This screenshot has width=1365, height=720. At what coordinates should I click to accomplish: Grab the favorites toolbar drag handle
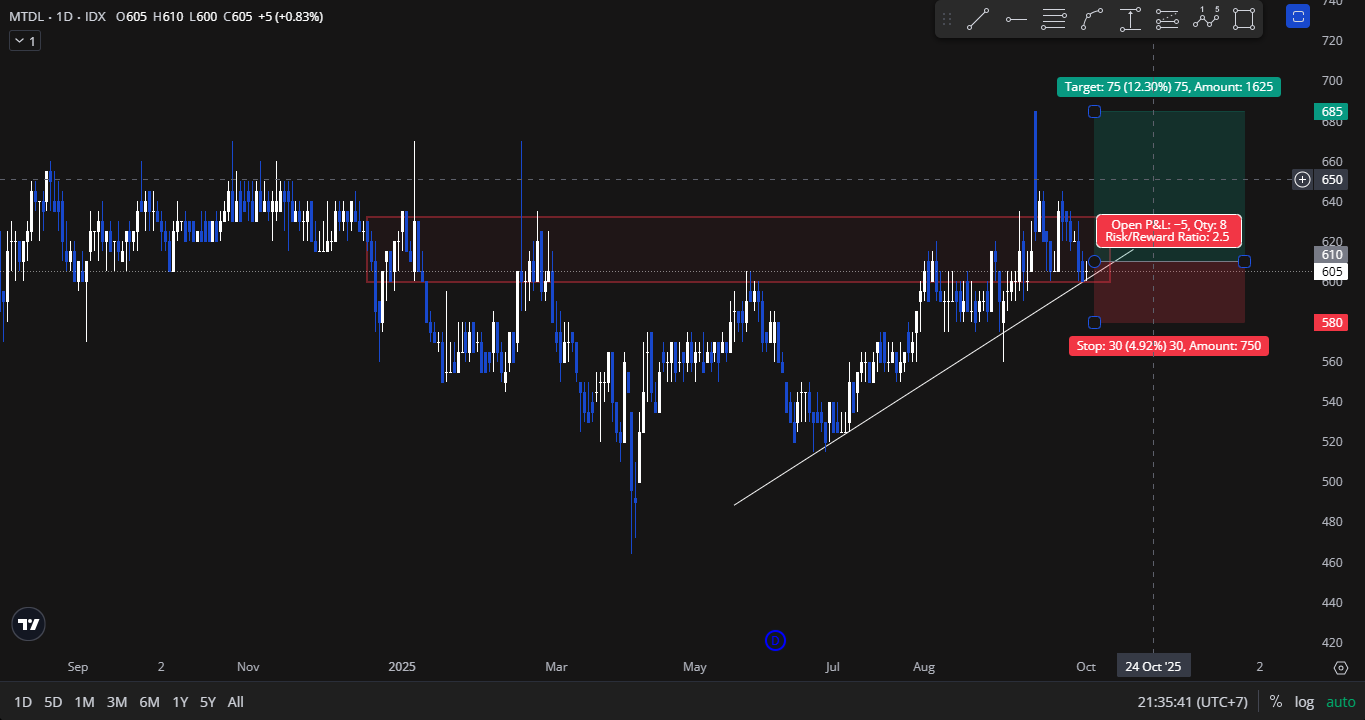[x=947, y=19]
